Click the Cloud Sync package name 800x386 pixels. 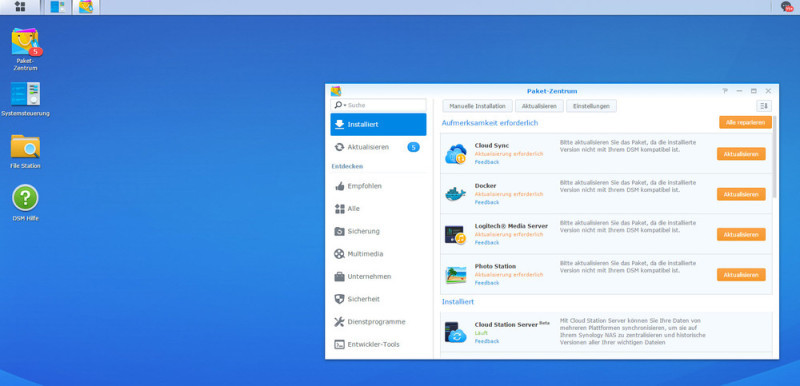click(491, 146)
